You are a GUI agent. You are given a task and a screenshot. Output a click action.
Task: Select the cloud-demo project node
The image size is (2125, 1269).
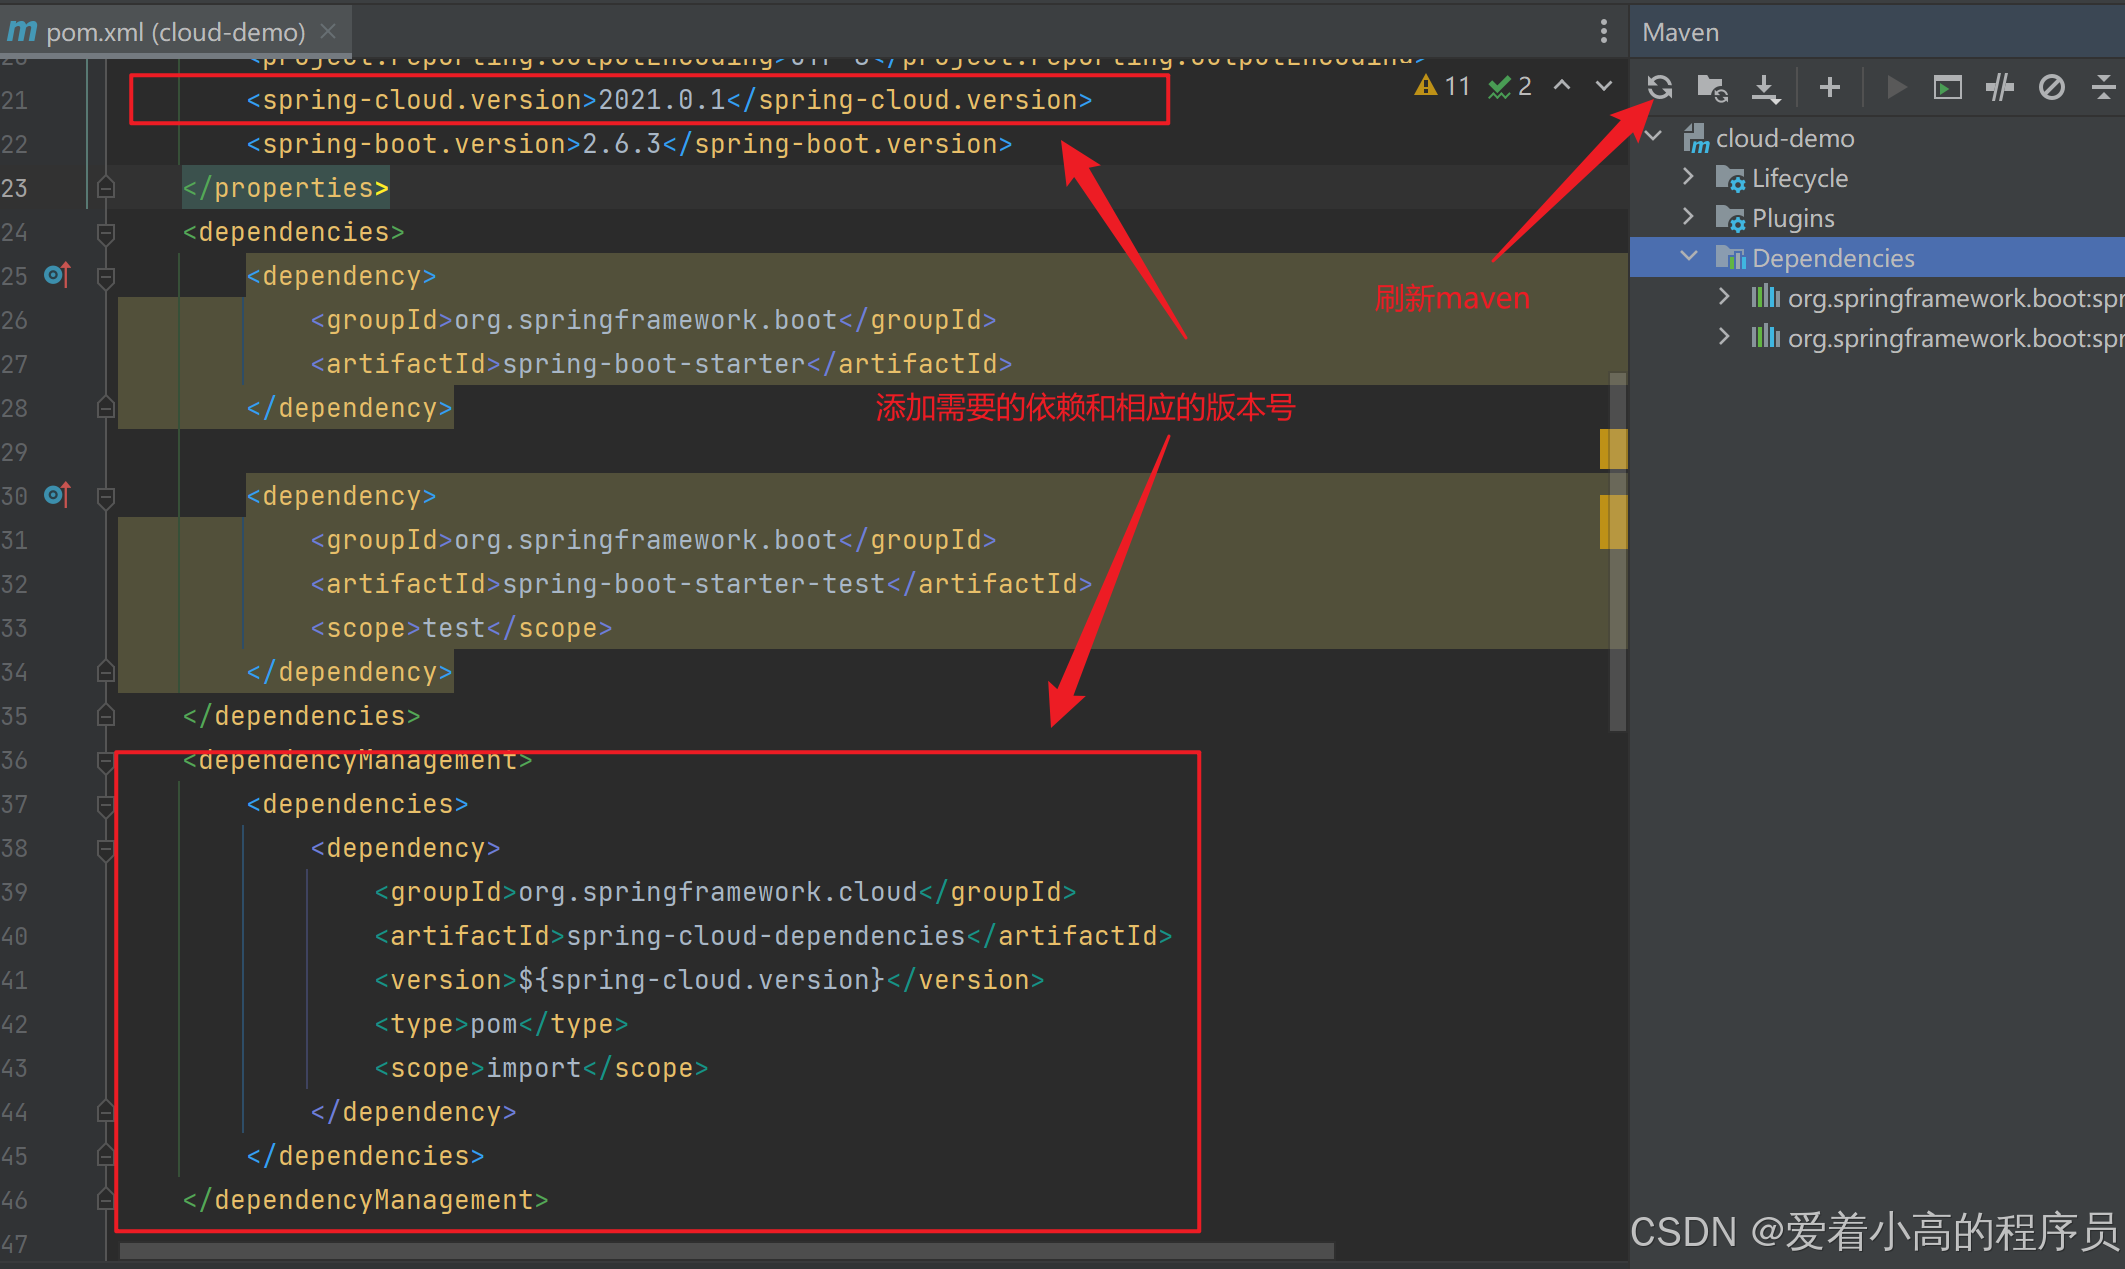click(x=1784, y=138)
